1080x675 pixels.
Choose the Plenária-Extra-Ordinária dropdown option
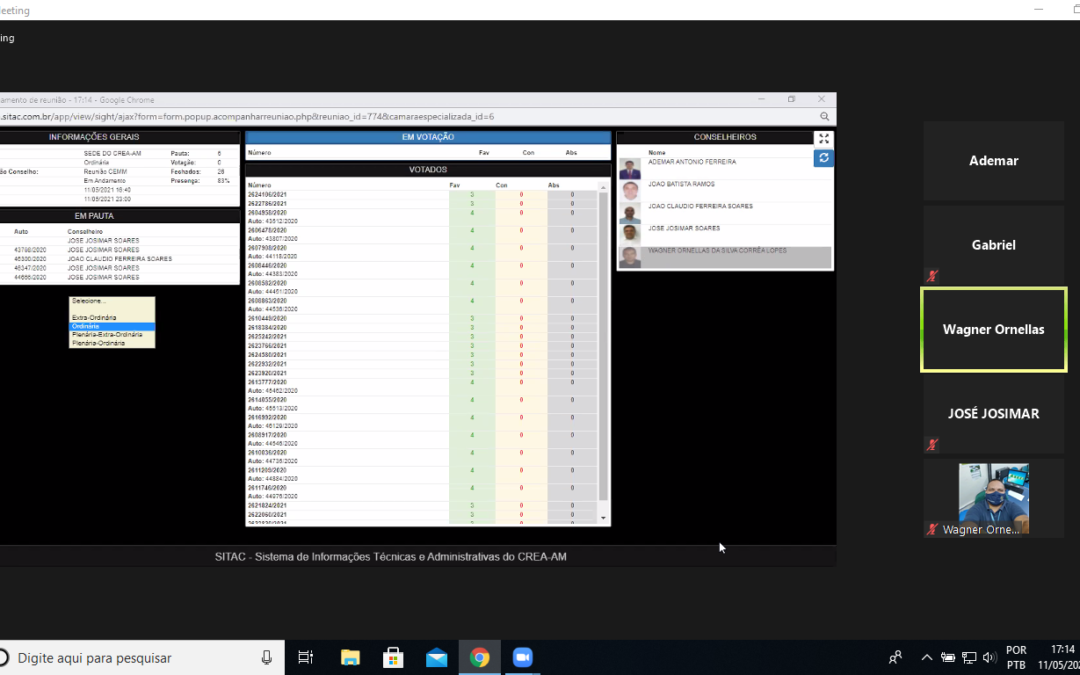pos(112,334)
